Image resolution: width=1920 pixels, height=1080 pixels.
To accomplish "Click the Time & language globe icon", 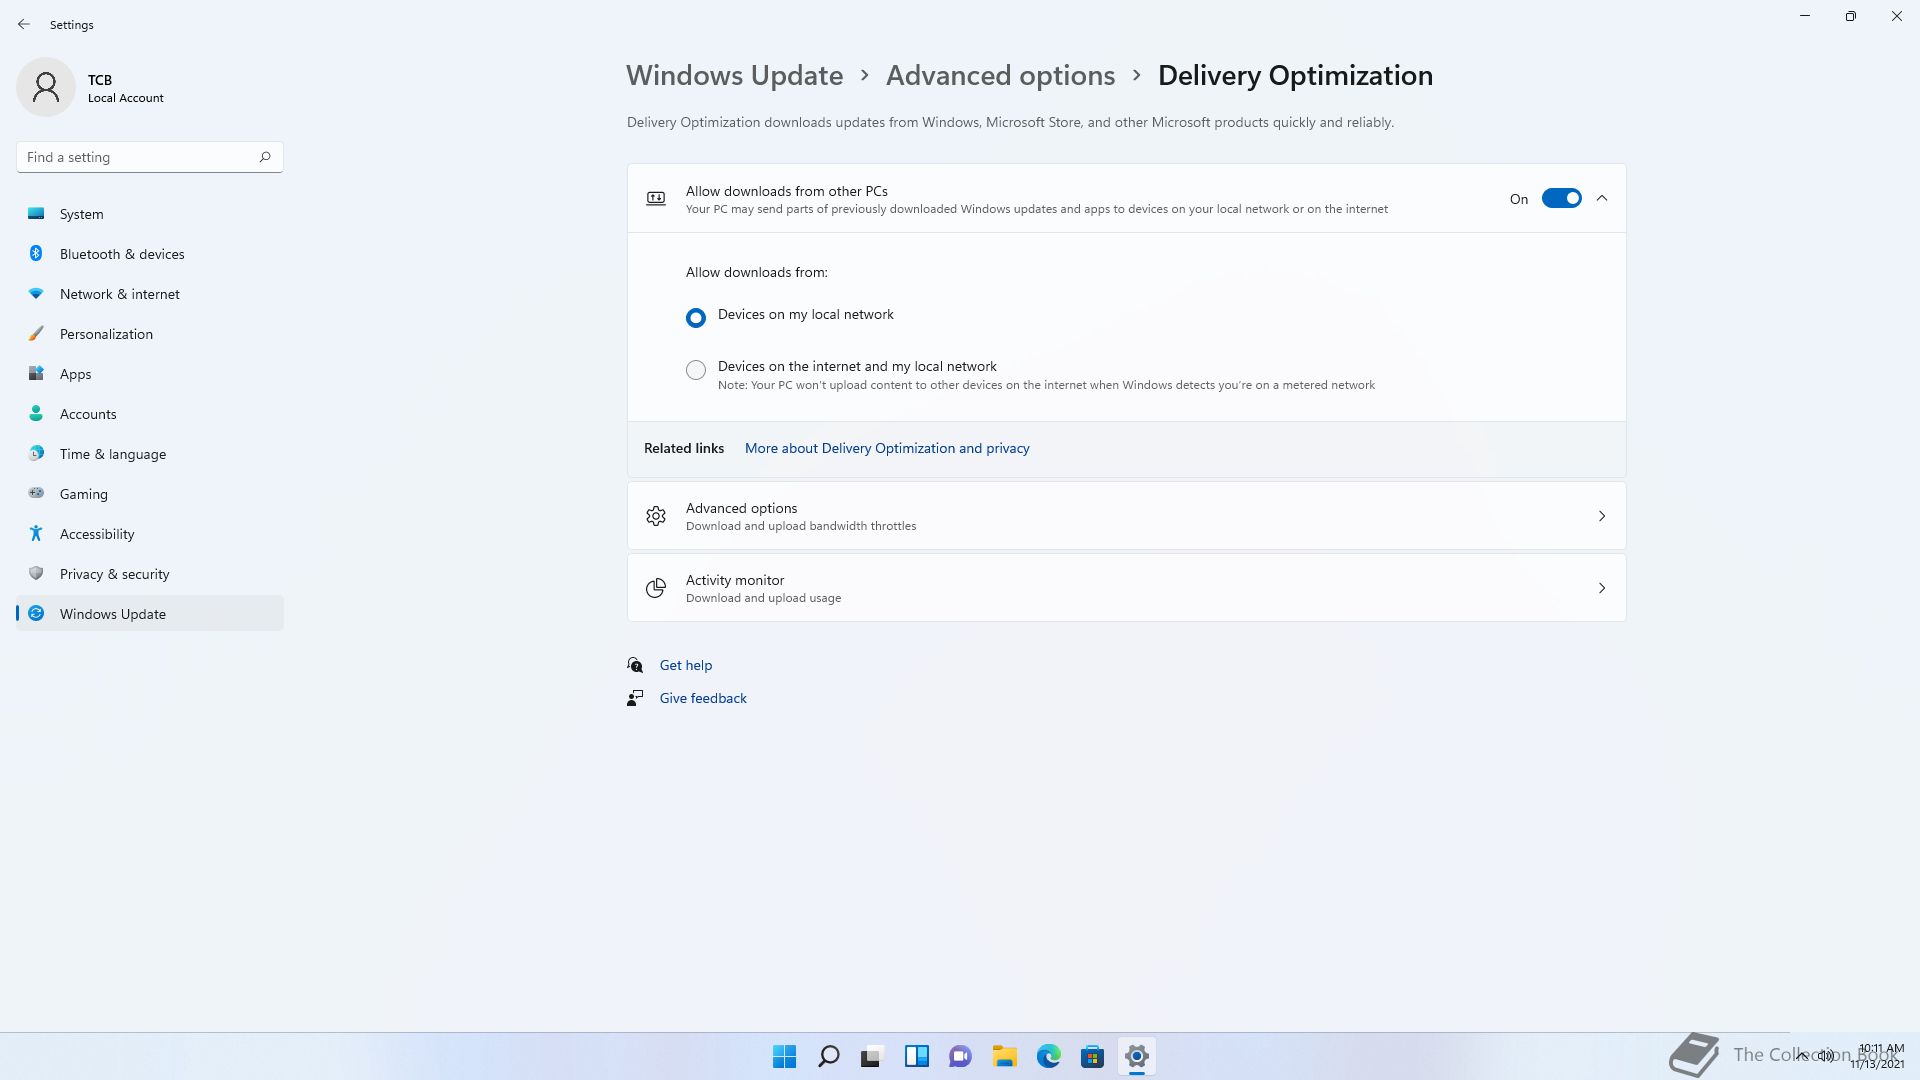I will coord(36,454).
